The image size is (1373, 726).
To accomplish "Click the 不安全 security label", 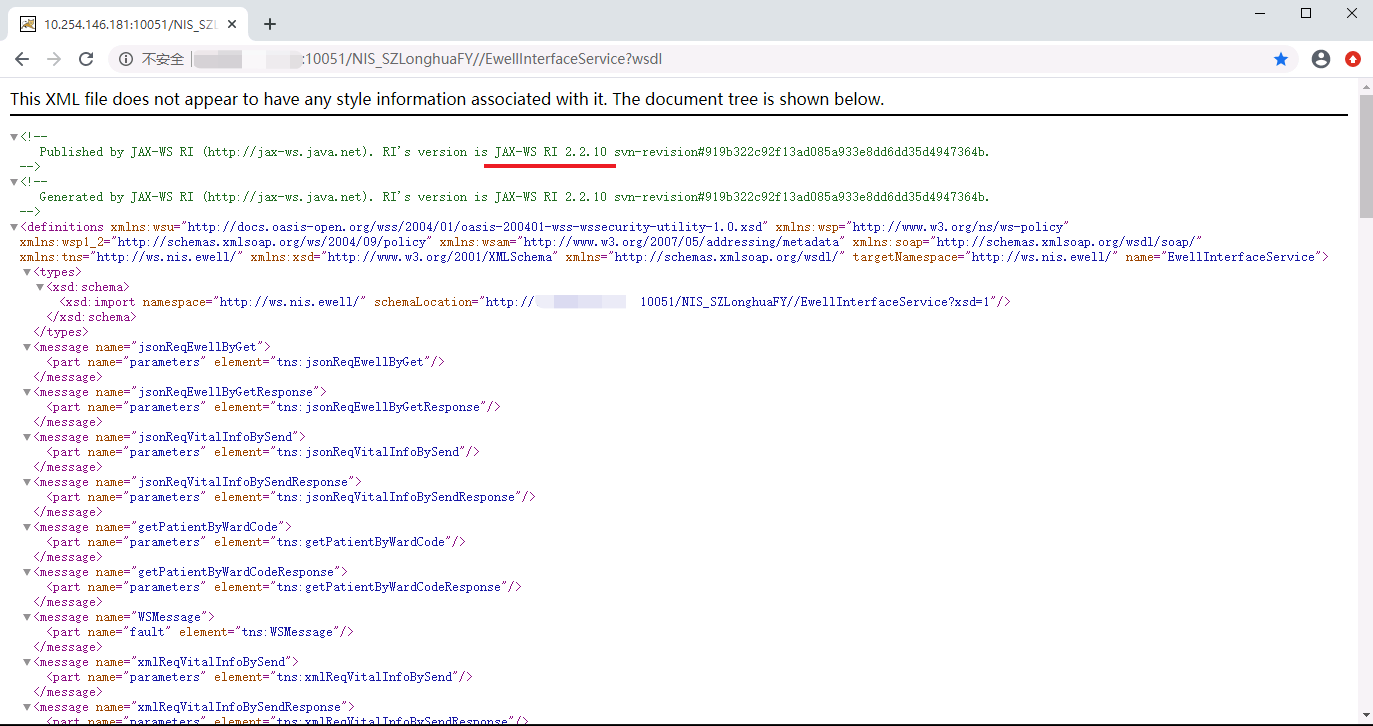I will [163, 59].
